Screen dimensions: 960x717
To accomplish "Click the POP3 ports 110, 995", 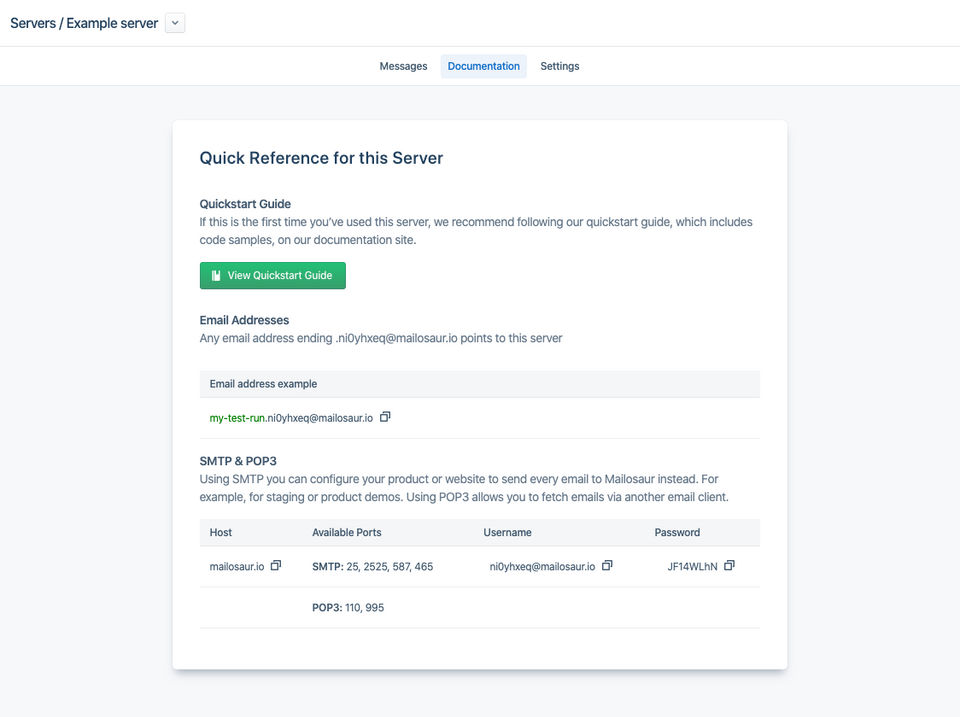I will [348, 607].
